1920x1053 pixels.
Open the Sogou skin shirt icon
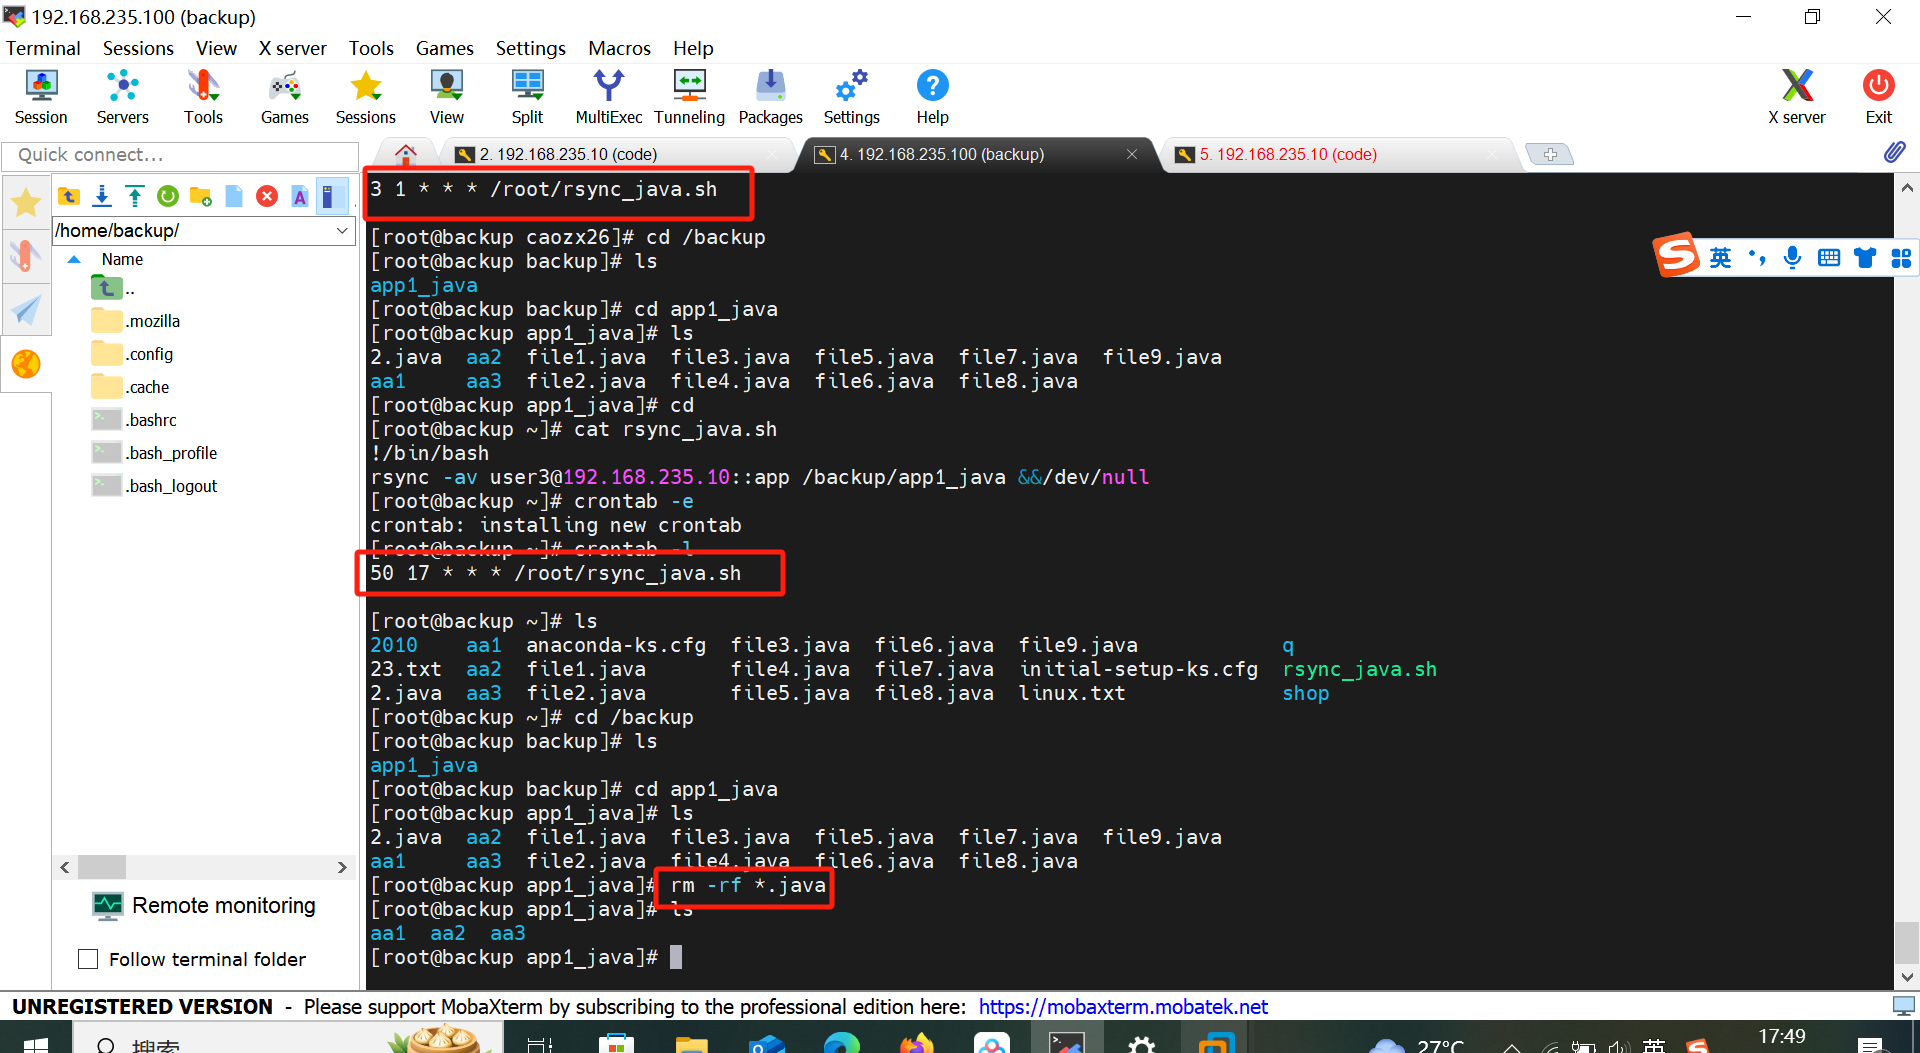pyautogui.click(x=1865, y=258)
